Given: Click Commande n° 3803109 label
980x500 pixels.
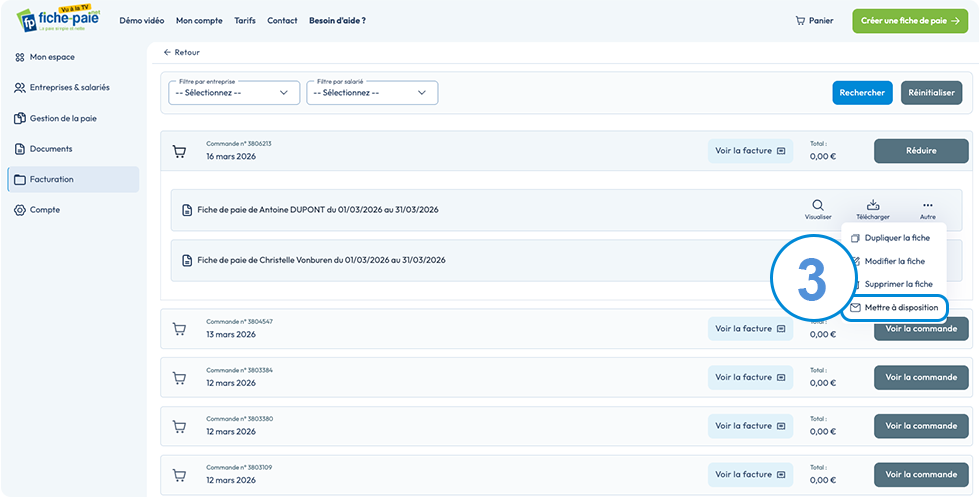Looking at the screenshot, I should click(239, 468).
